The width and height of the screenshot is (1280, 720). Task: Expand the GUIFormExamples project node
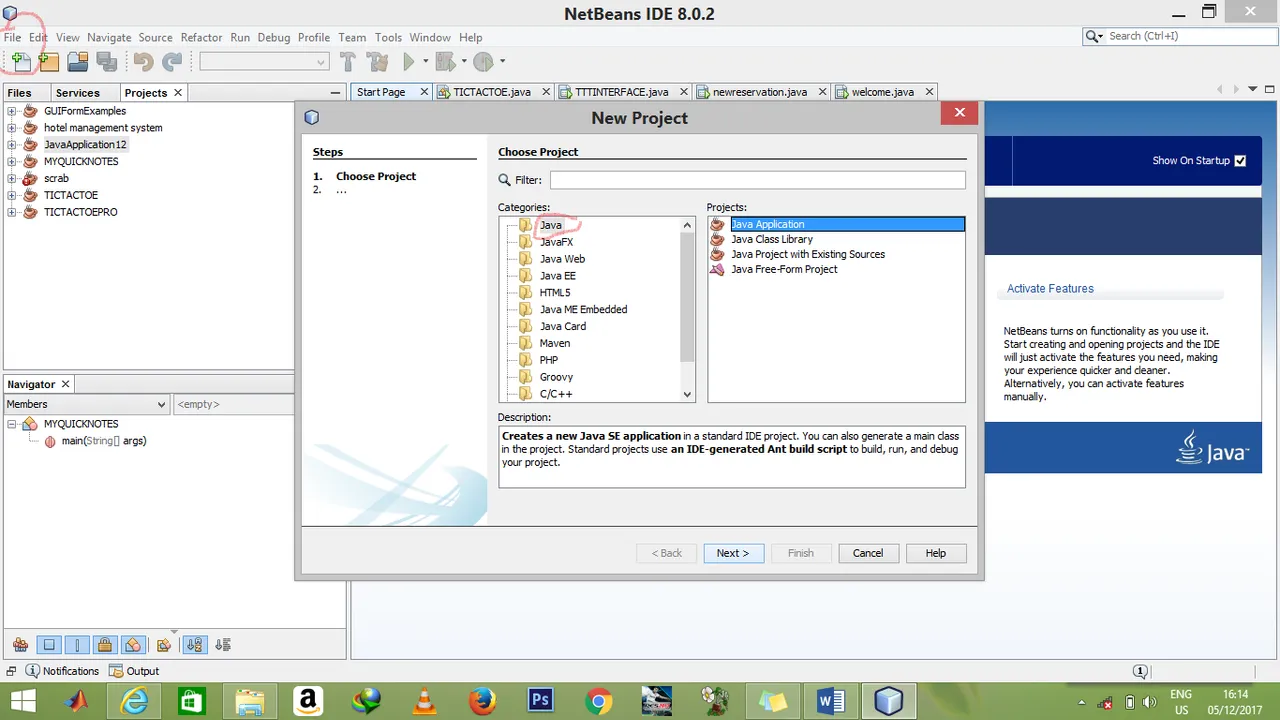point(11,111)
